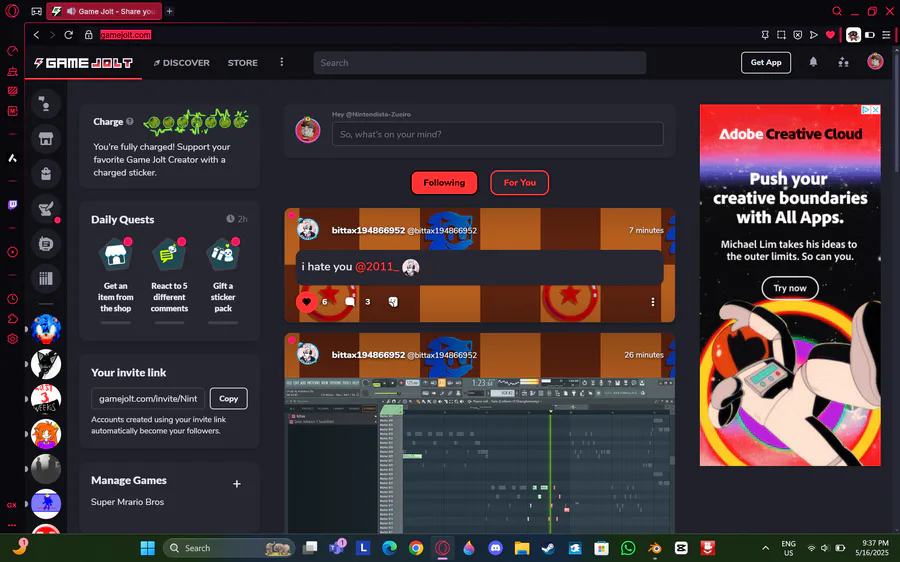Open the friends icon beside the bell

[x=843, y=62]
